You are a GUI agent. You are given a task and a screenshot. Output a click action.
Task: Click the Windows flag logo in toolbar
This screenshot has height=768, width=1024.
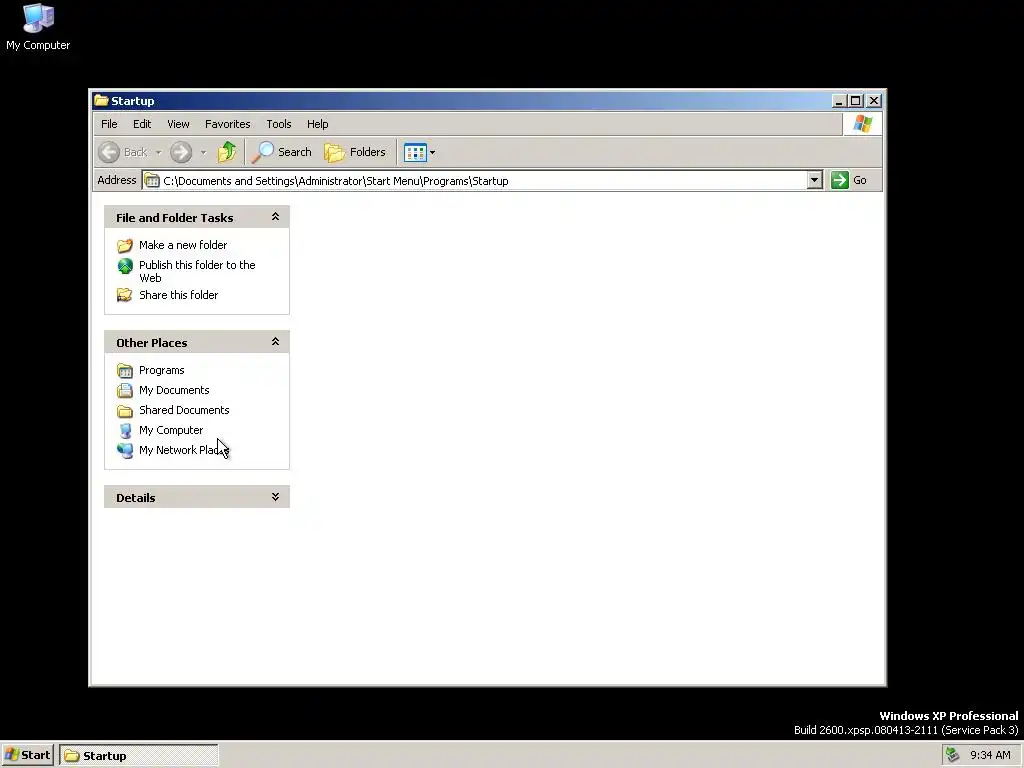pyautogui.click(x=862, y=124)
